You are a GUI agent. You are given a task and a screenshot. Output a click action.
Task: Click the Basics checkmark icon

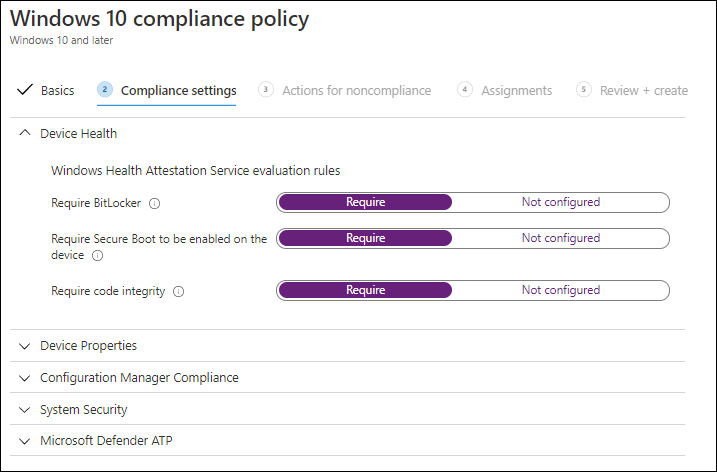[25, 90]
